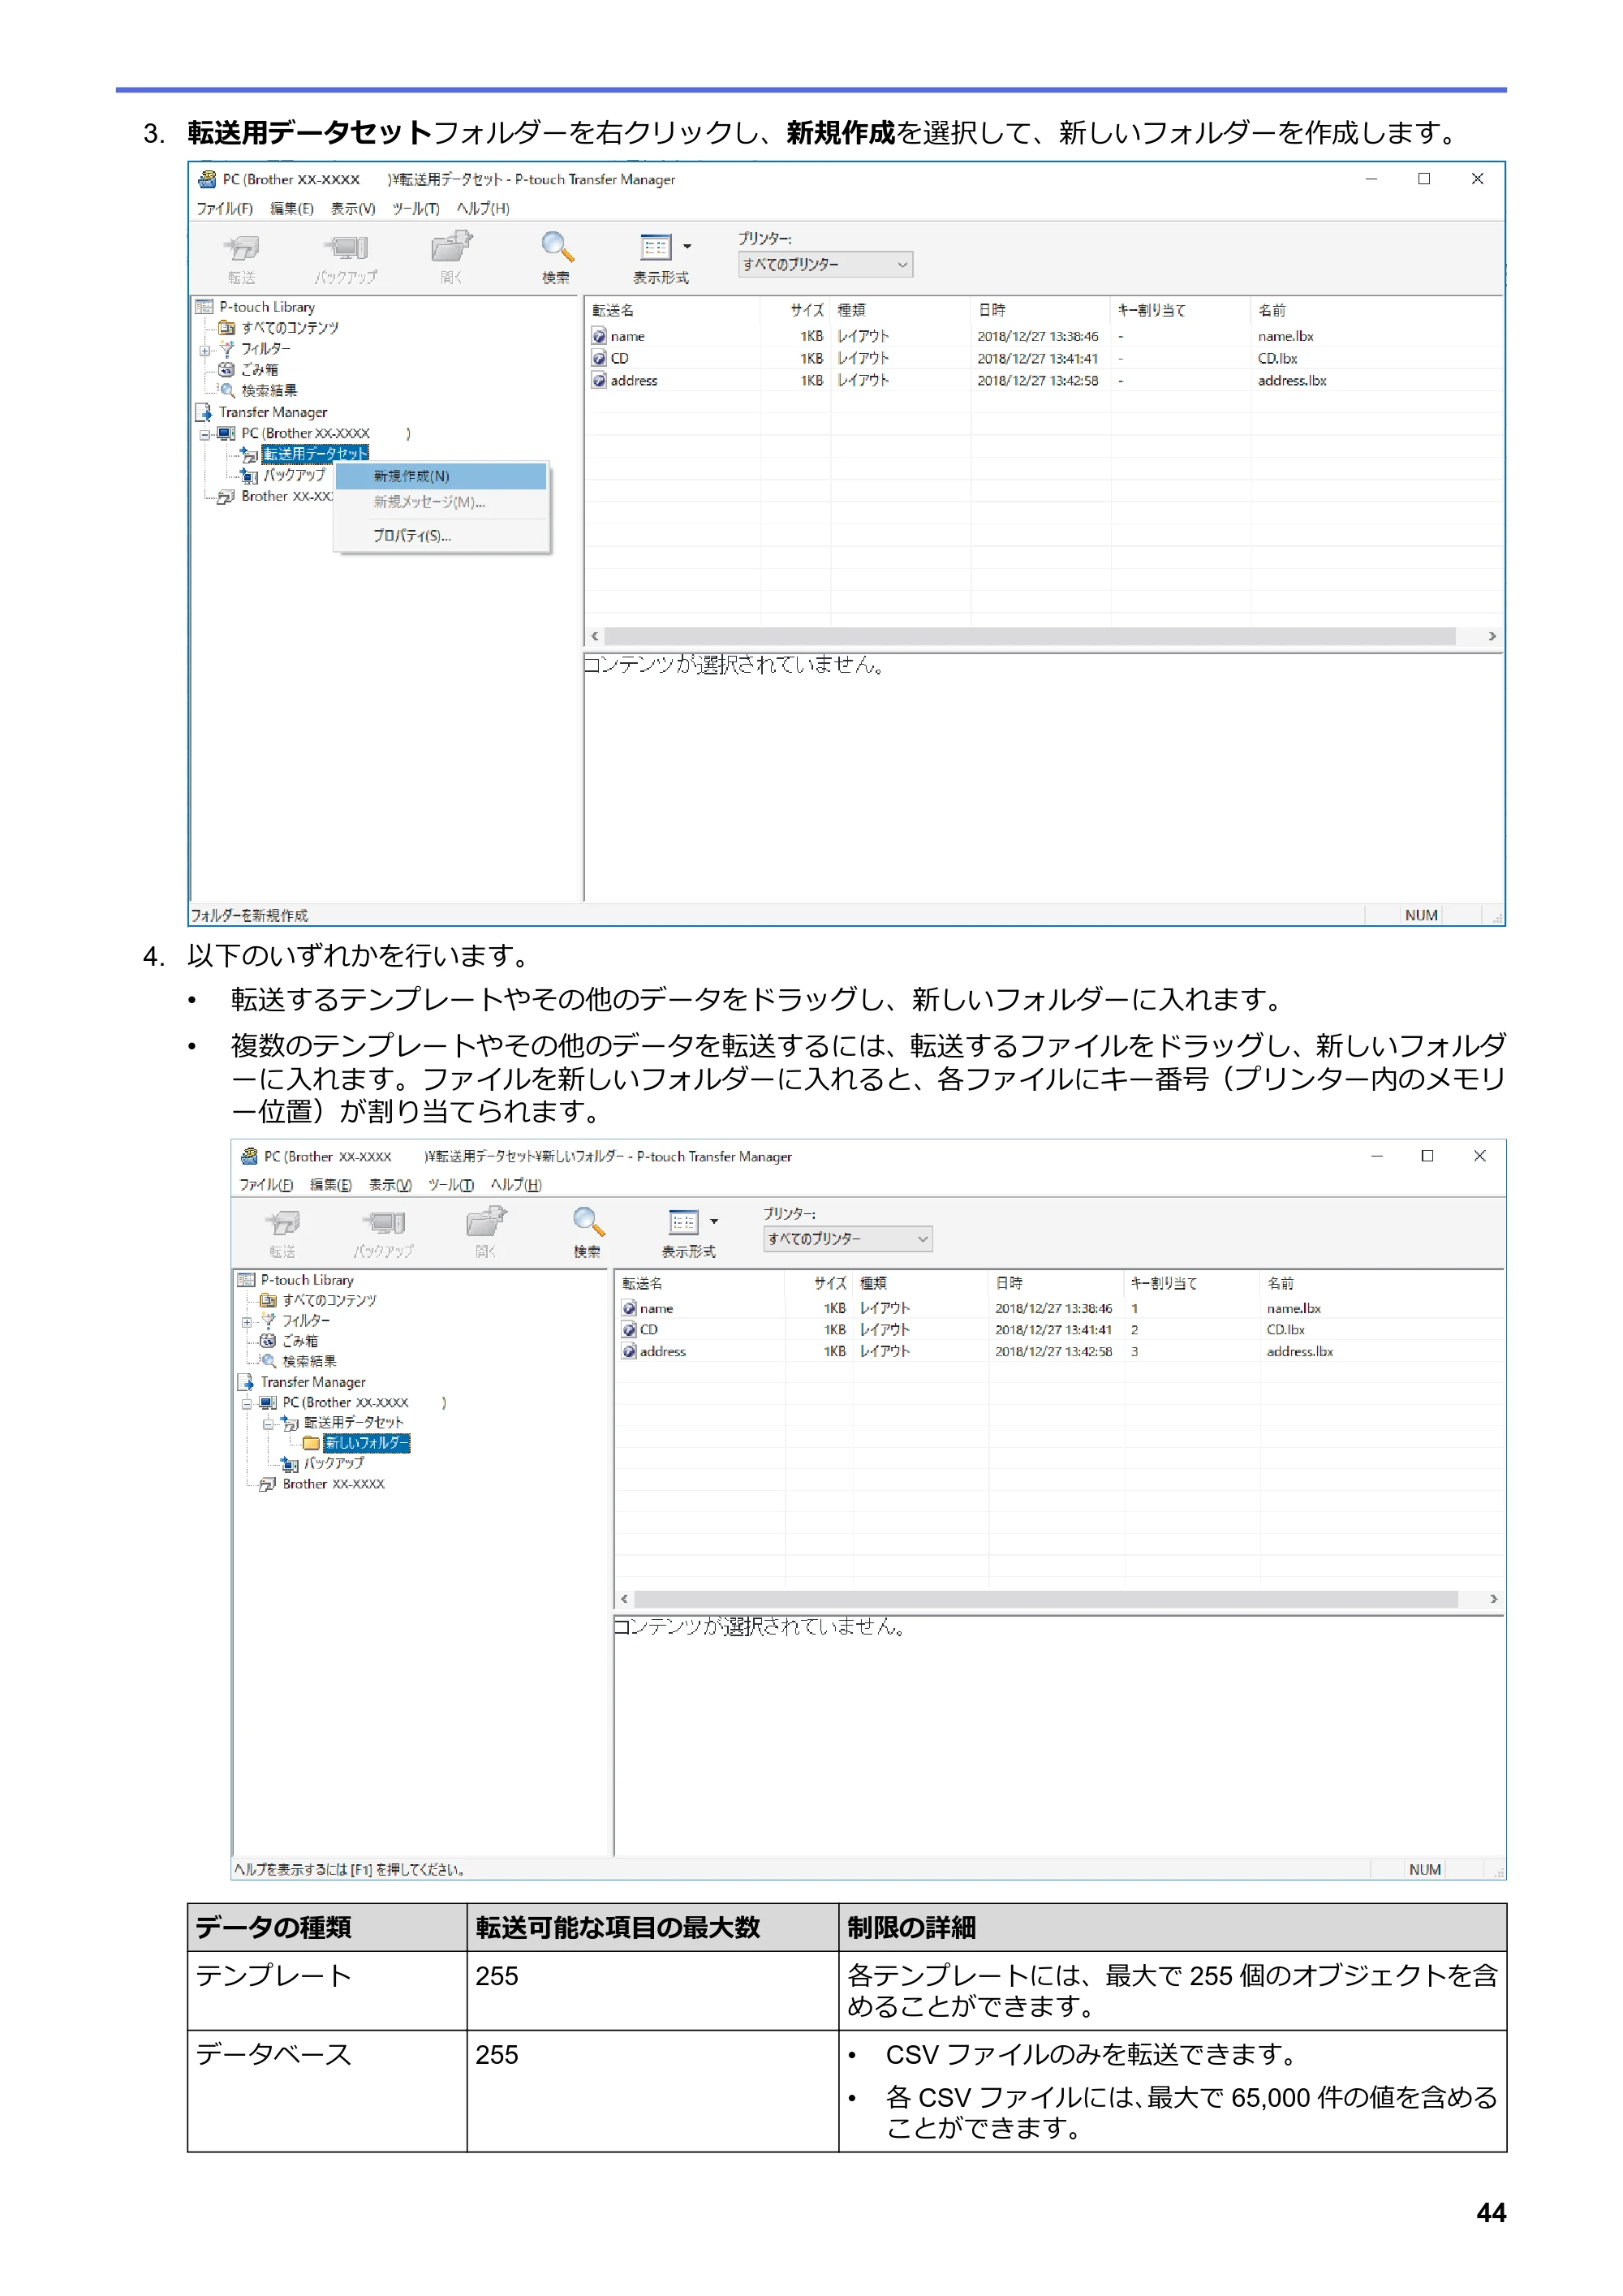Click the 転送 toolbar icon in the context-menu window
Screen dimensions: 1623x2296
coord(241,247)
